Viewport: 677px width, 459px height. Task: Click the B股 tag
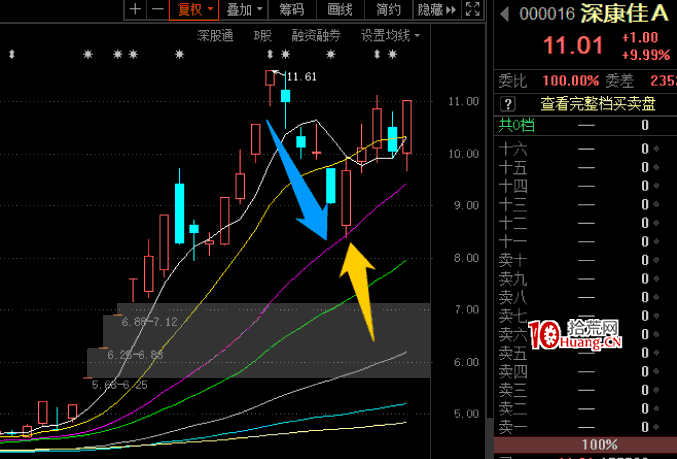click(x=263, y=35)
